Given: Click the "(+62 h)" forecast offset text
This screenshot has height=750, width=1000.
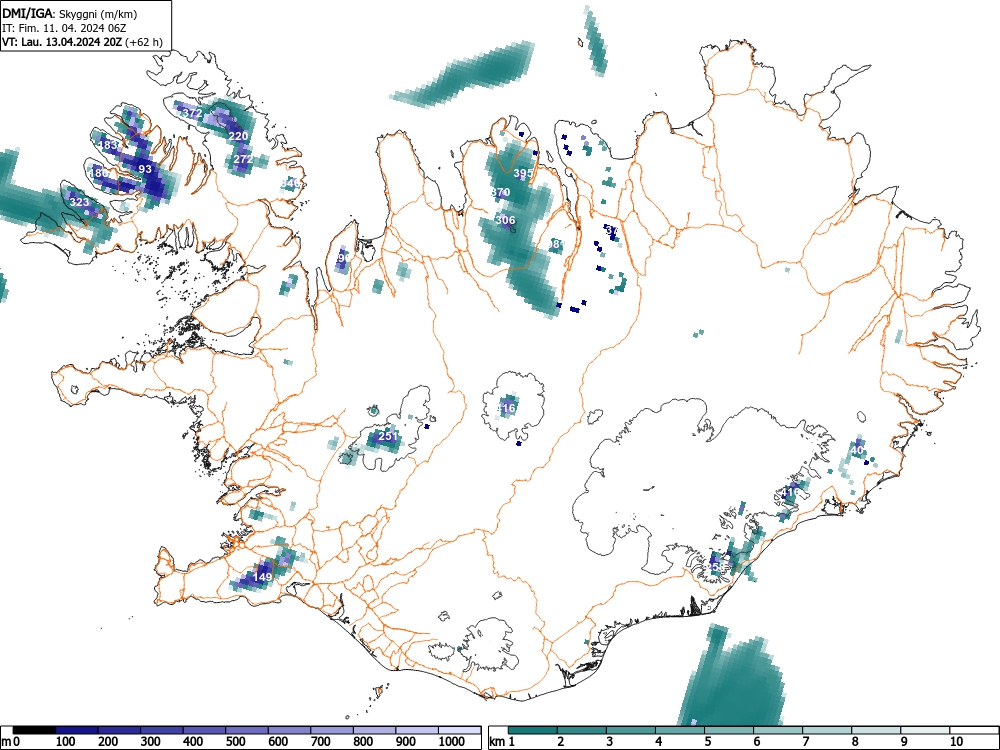Looking at the screenshot, I should [145, 42].
